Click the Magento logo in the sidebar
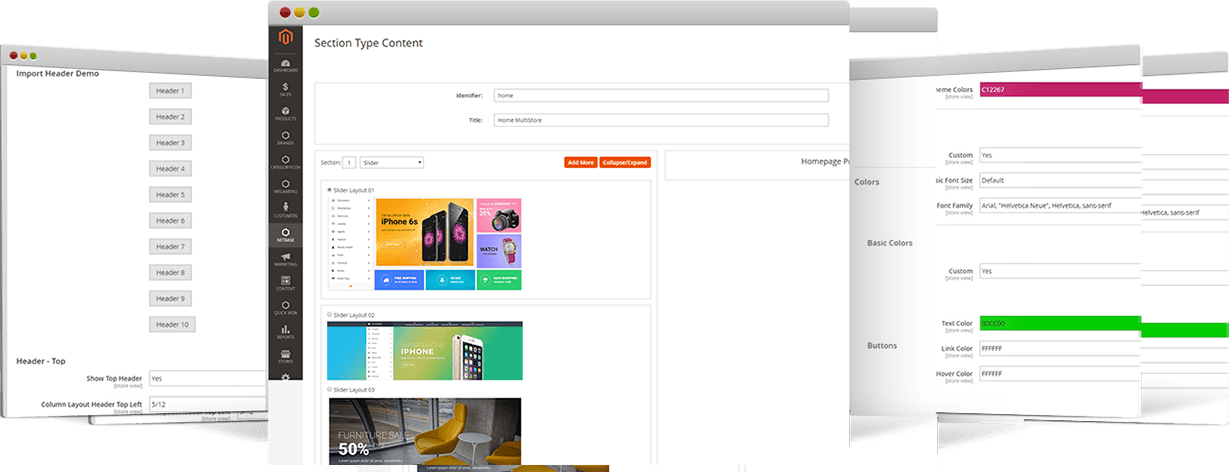Image resolution: width=1229 pixels, height=472 pixels. pos(286,39)
